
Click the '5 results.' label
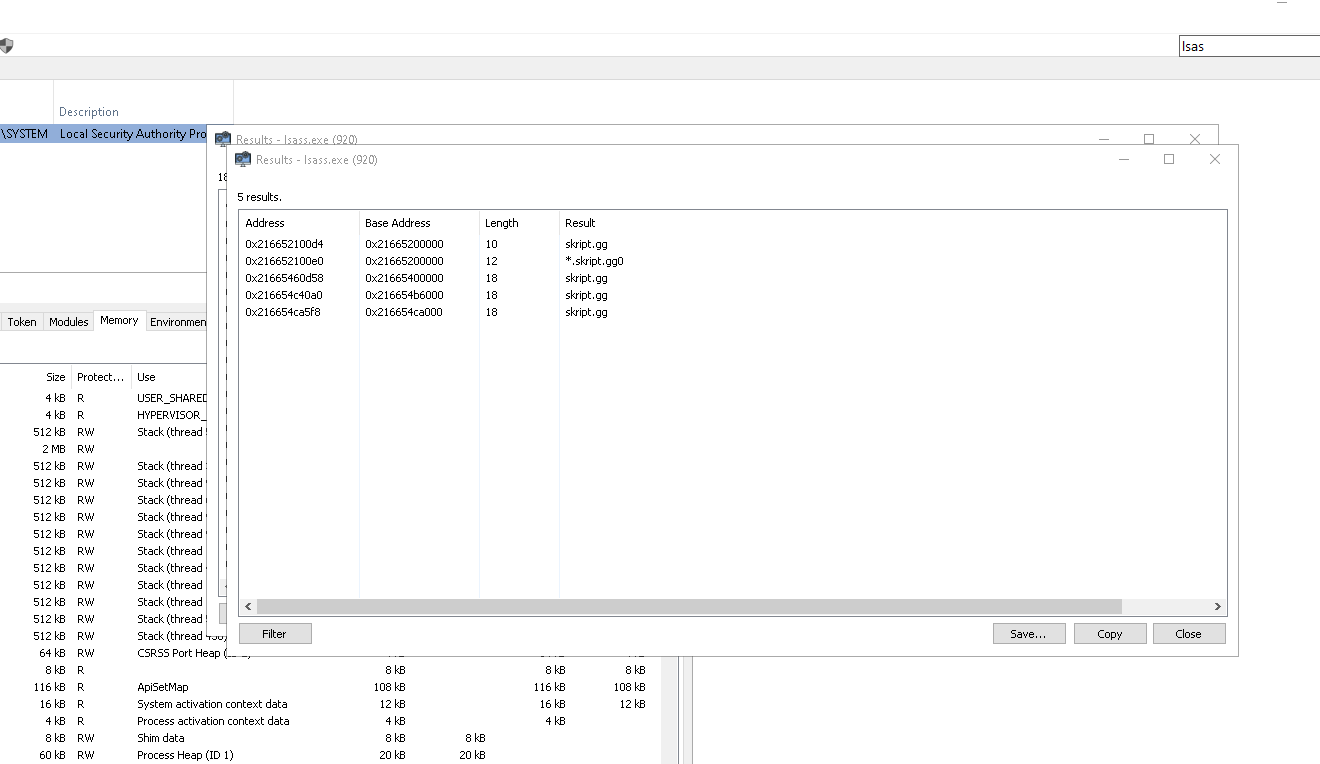click(259, 197)
